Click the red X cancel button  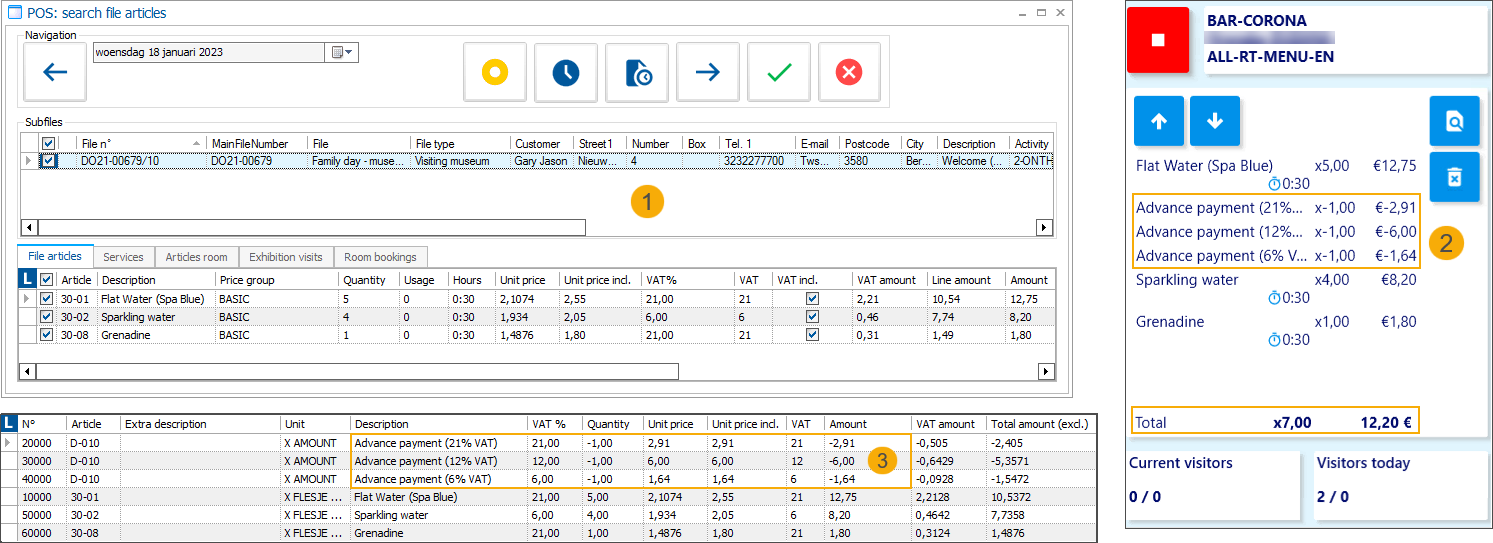point(849,72)
